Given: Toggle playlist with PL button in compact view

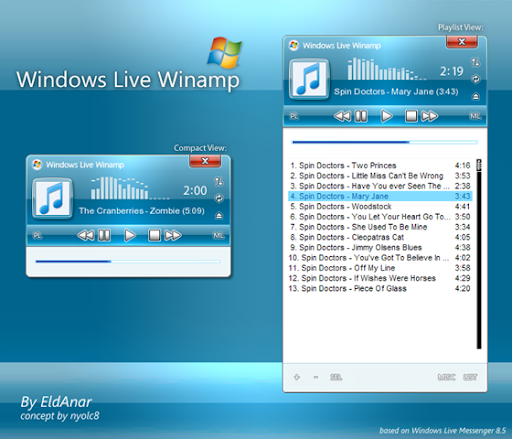Looking at the screenshot, I should (x=37, y=236).
